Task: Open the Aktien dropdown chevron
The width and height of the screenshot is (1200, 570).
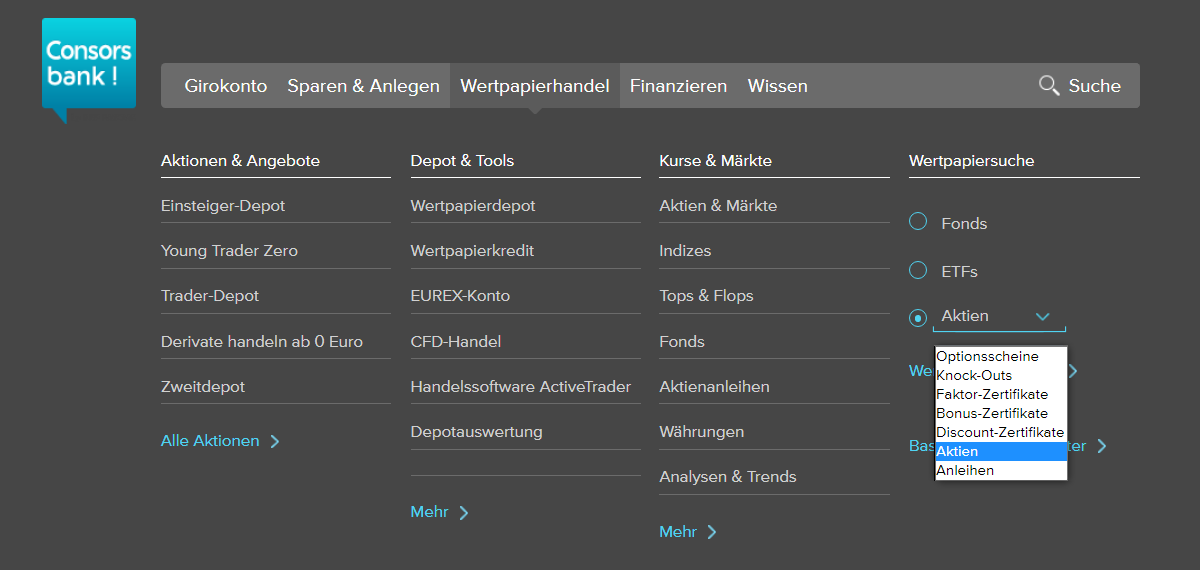Action: coord(1043,317)
